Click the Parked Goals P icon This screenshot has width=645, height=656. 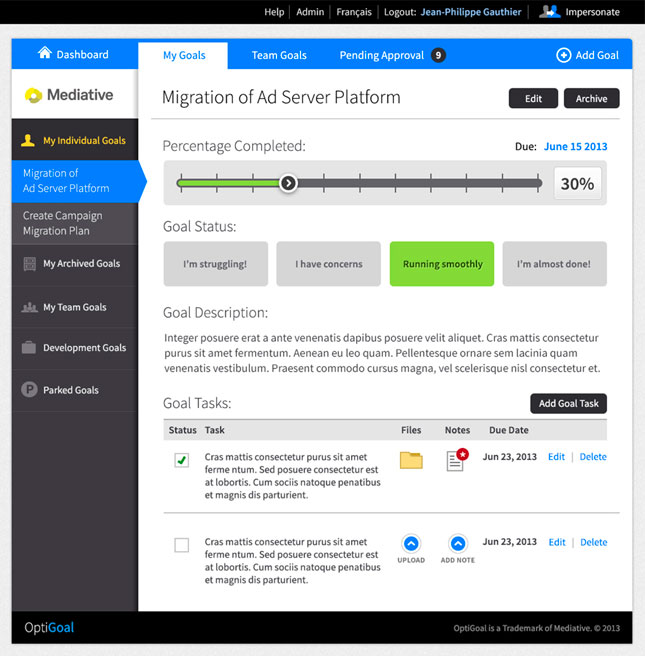pos(29,390)
